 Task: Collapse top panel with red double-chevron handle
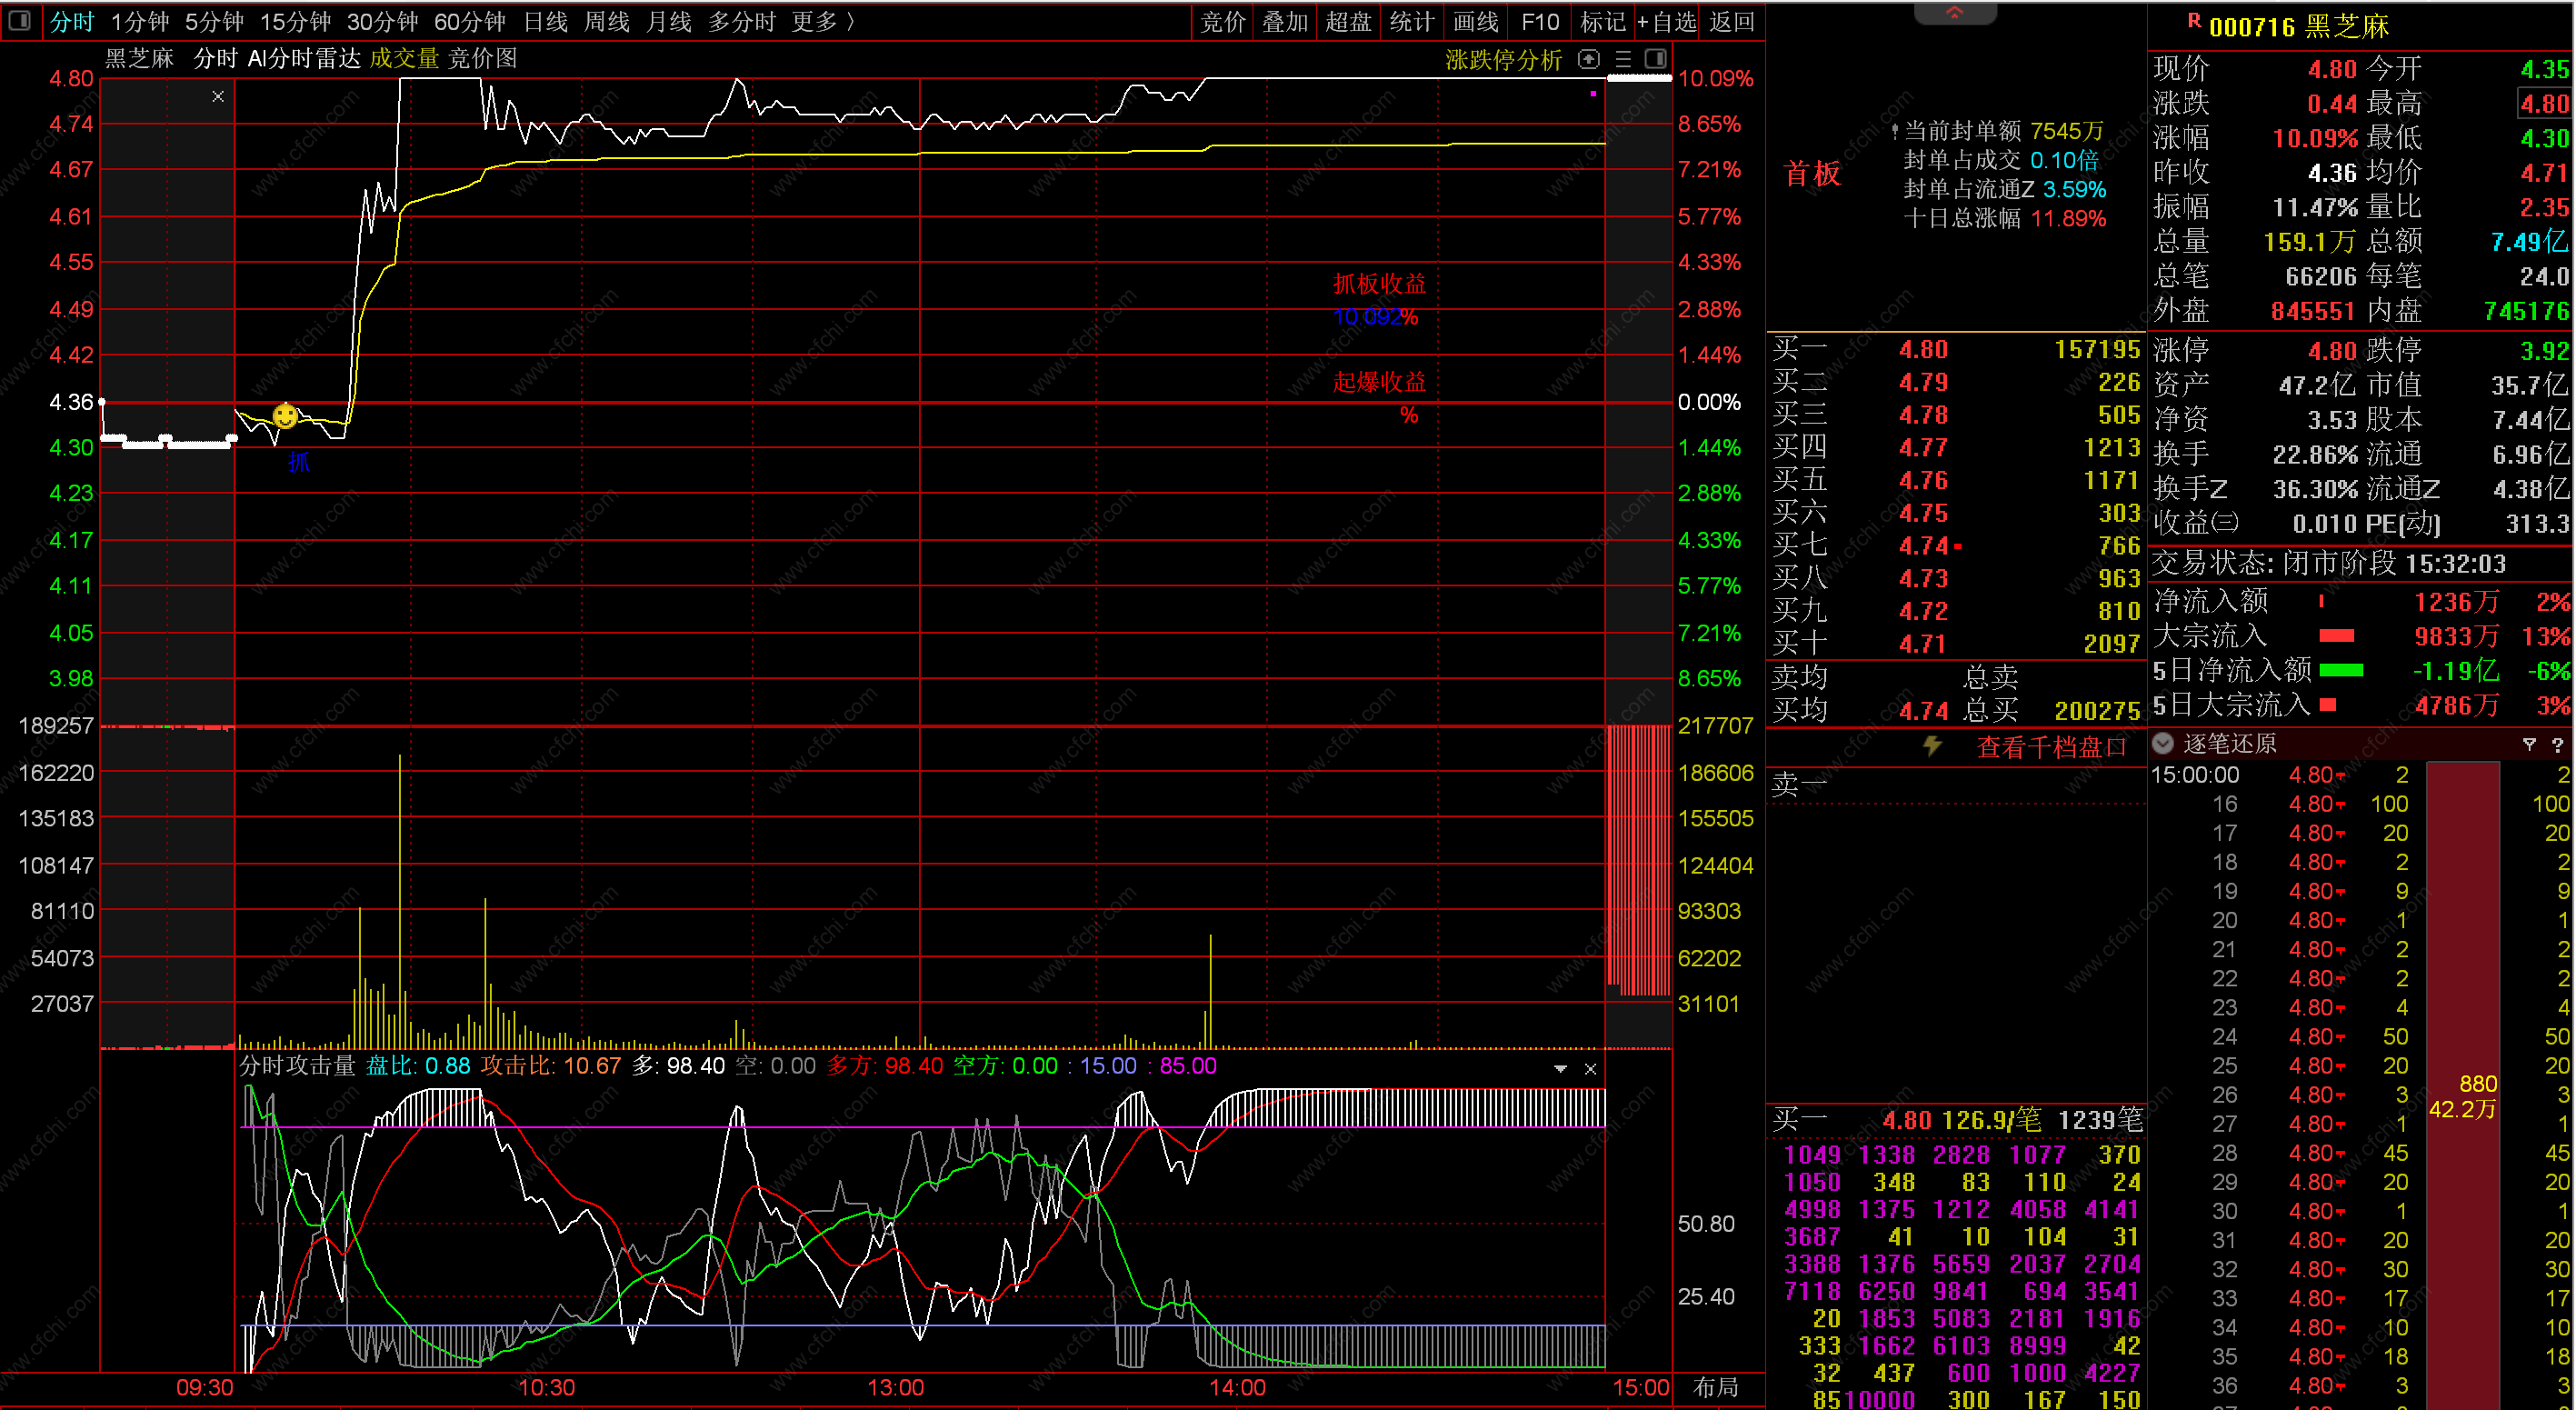[x=1955, y=12]
